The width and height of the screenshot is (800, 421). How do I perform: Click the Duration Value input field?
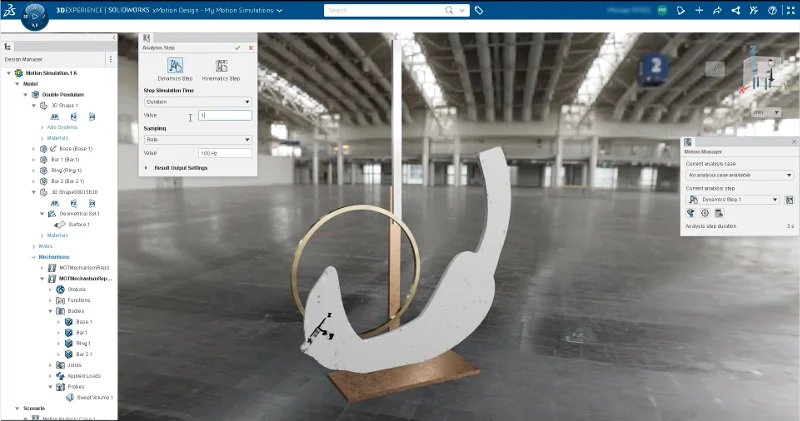(x=224, y=116)
